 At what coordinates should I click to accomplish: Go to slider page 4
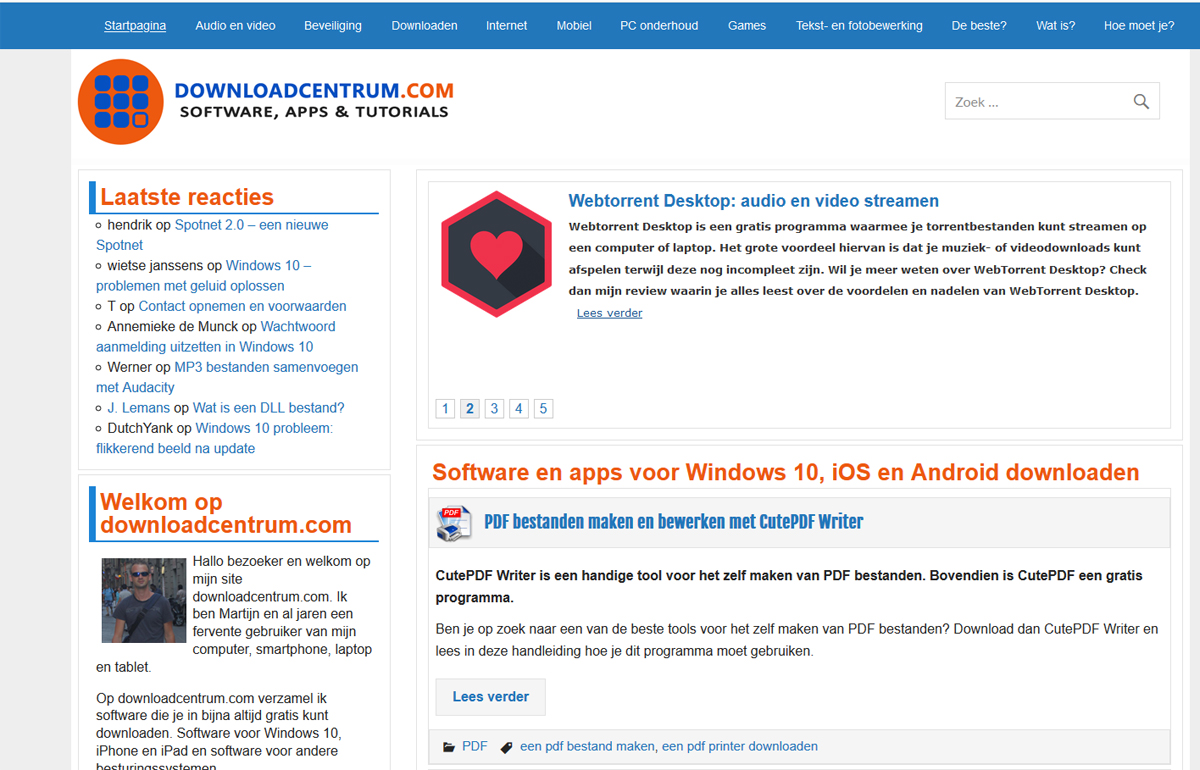[x=518, y=408]
